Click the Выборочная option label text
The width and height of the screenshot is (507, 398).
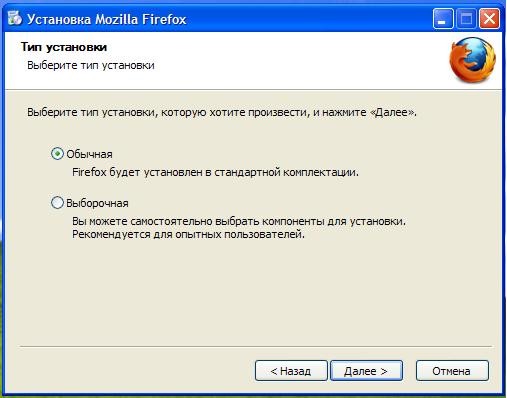click(x=97, y=203)
